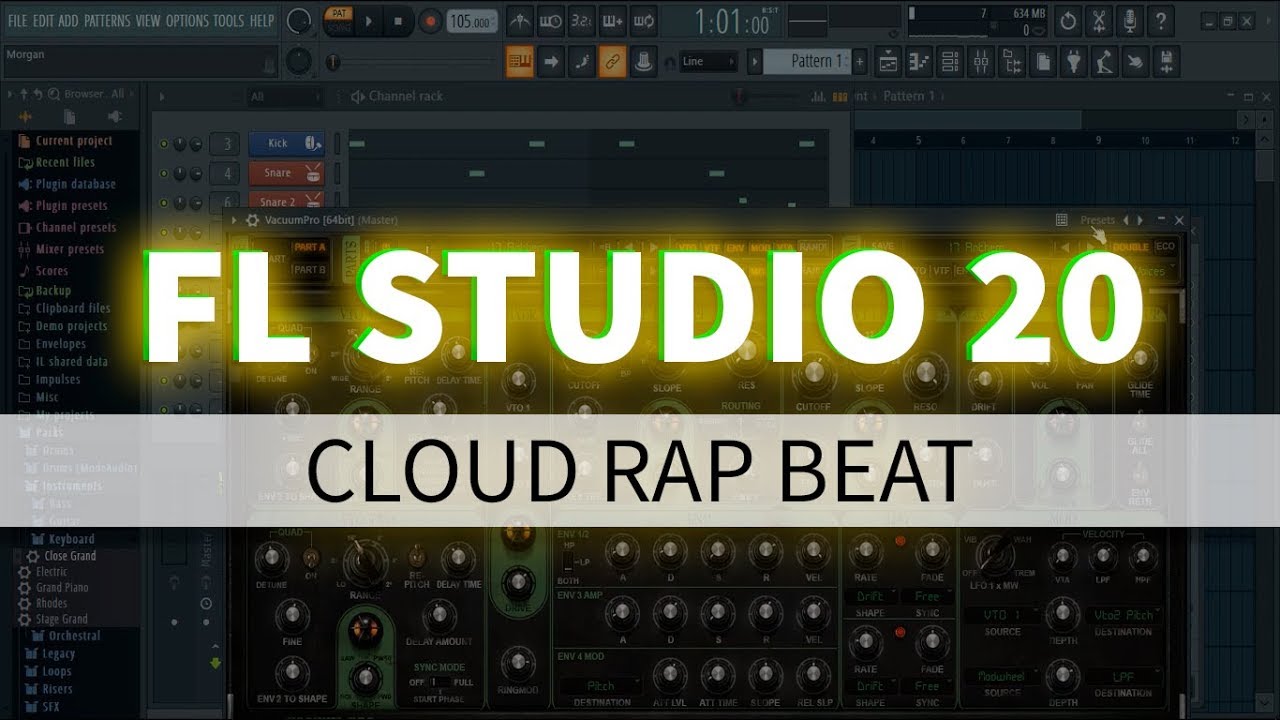
Task: Expand the Orchestral browser folder
Action: 66,635
